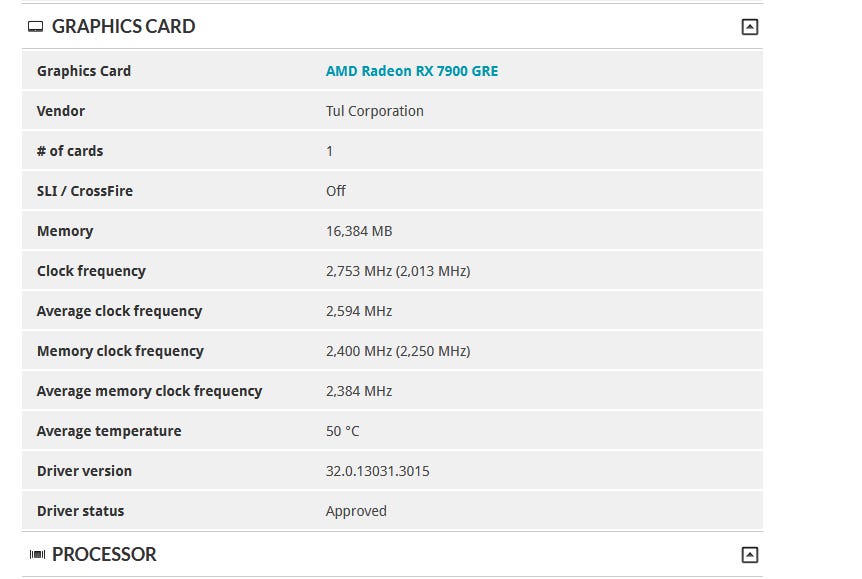
Task: Click the Driver version label
Action: [84, 471]
